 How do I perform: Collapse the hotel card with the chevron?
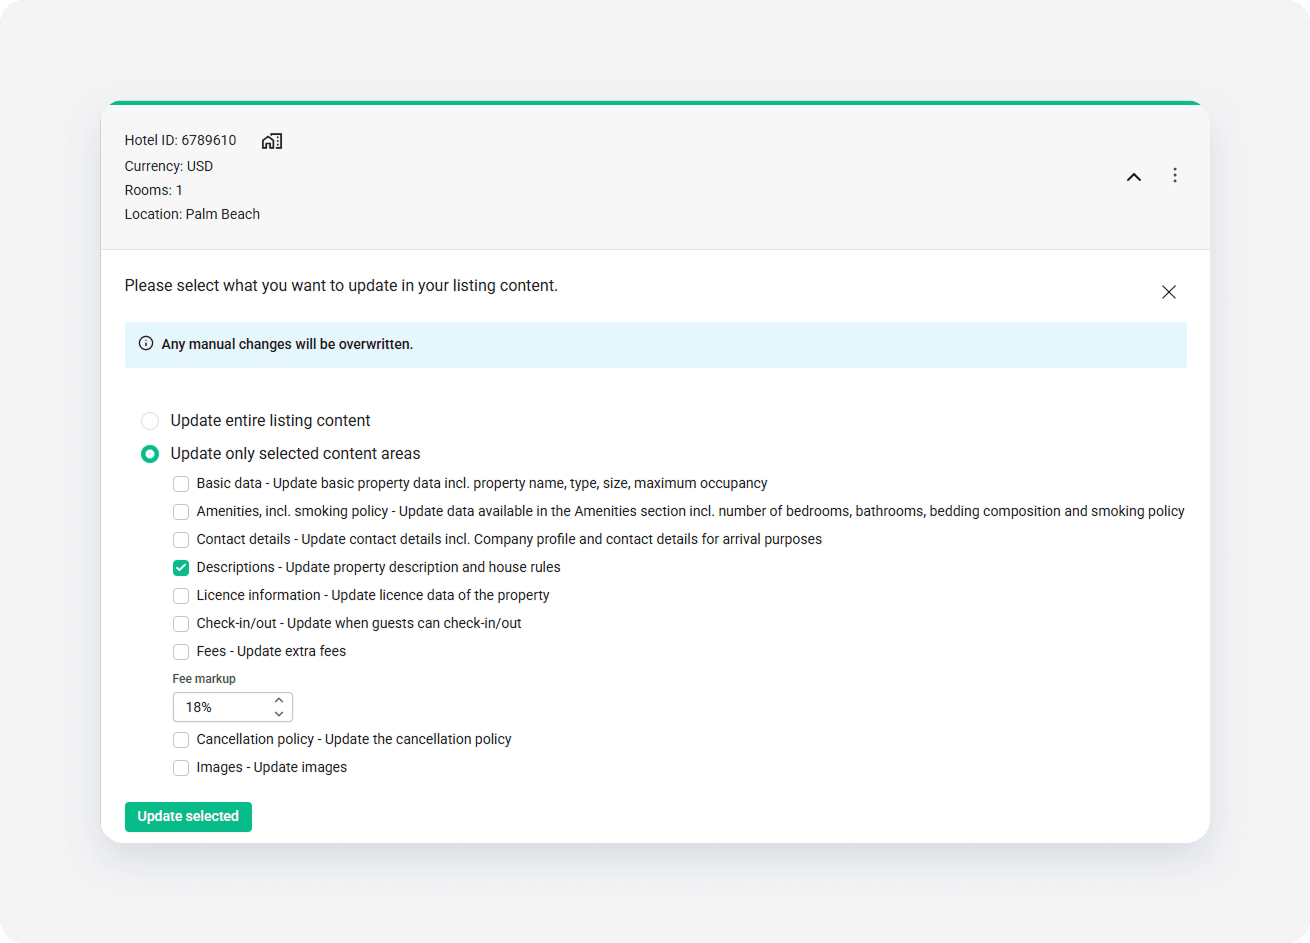tap(1134, 177)
